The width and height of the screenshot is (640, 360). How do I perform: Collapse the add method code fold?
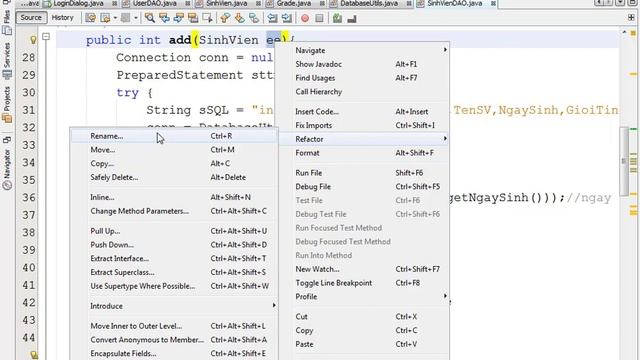pos(46,37)
